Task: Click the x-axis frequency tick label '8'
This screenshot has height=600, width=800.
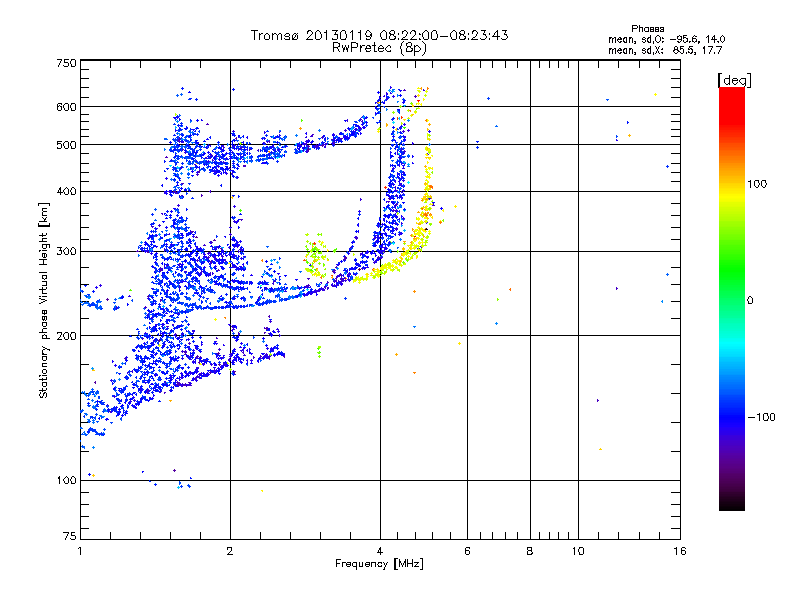Action: pyautogui.click(x=530, y=552)
